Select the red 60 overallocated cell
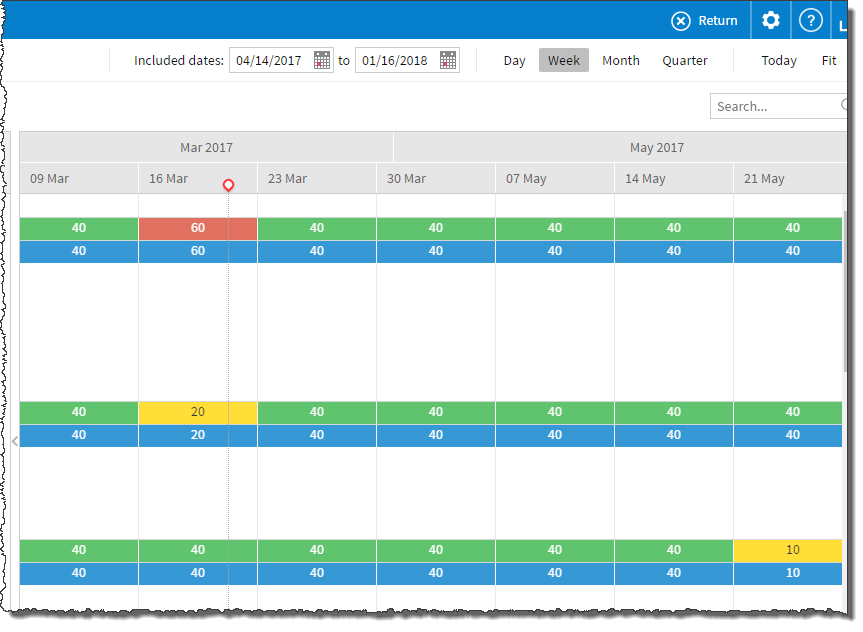This screenshot has width=863, height=632. 198,228
